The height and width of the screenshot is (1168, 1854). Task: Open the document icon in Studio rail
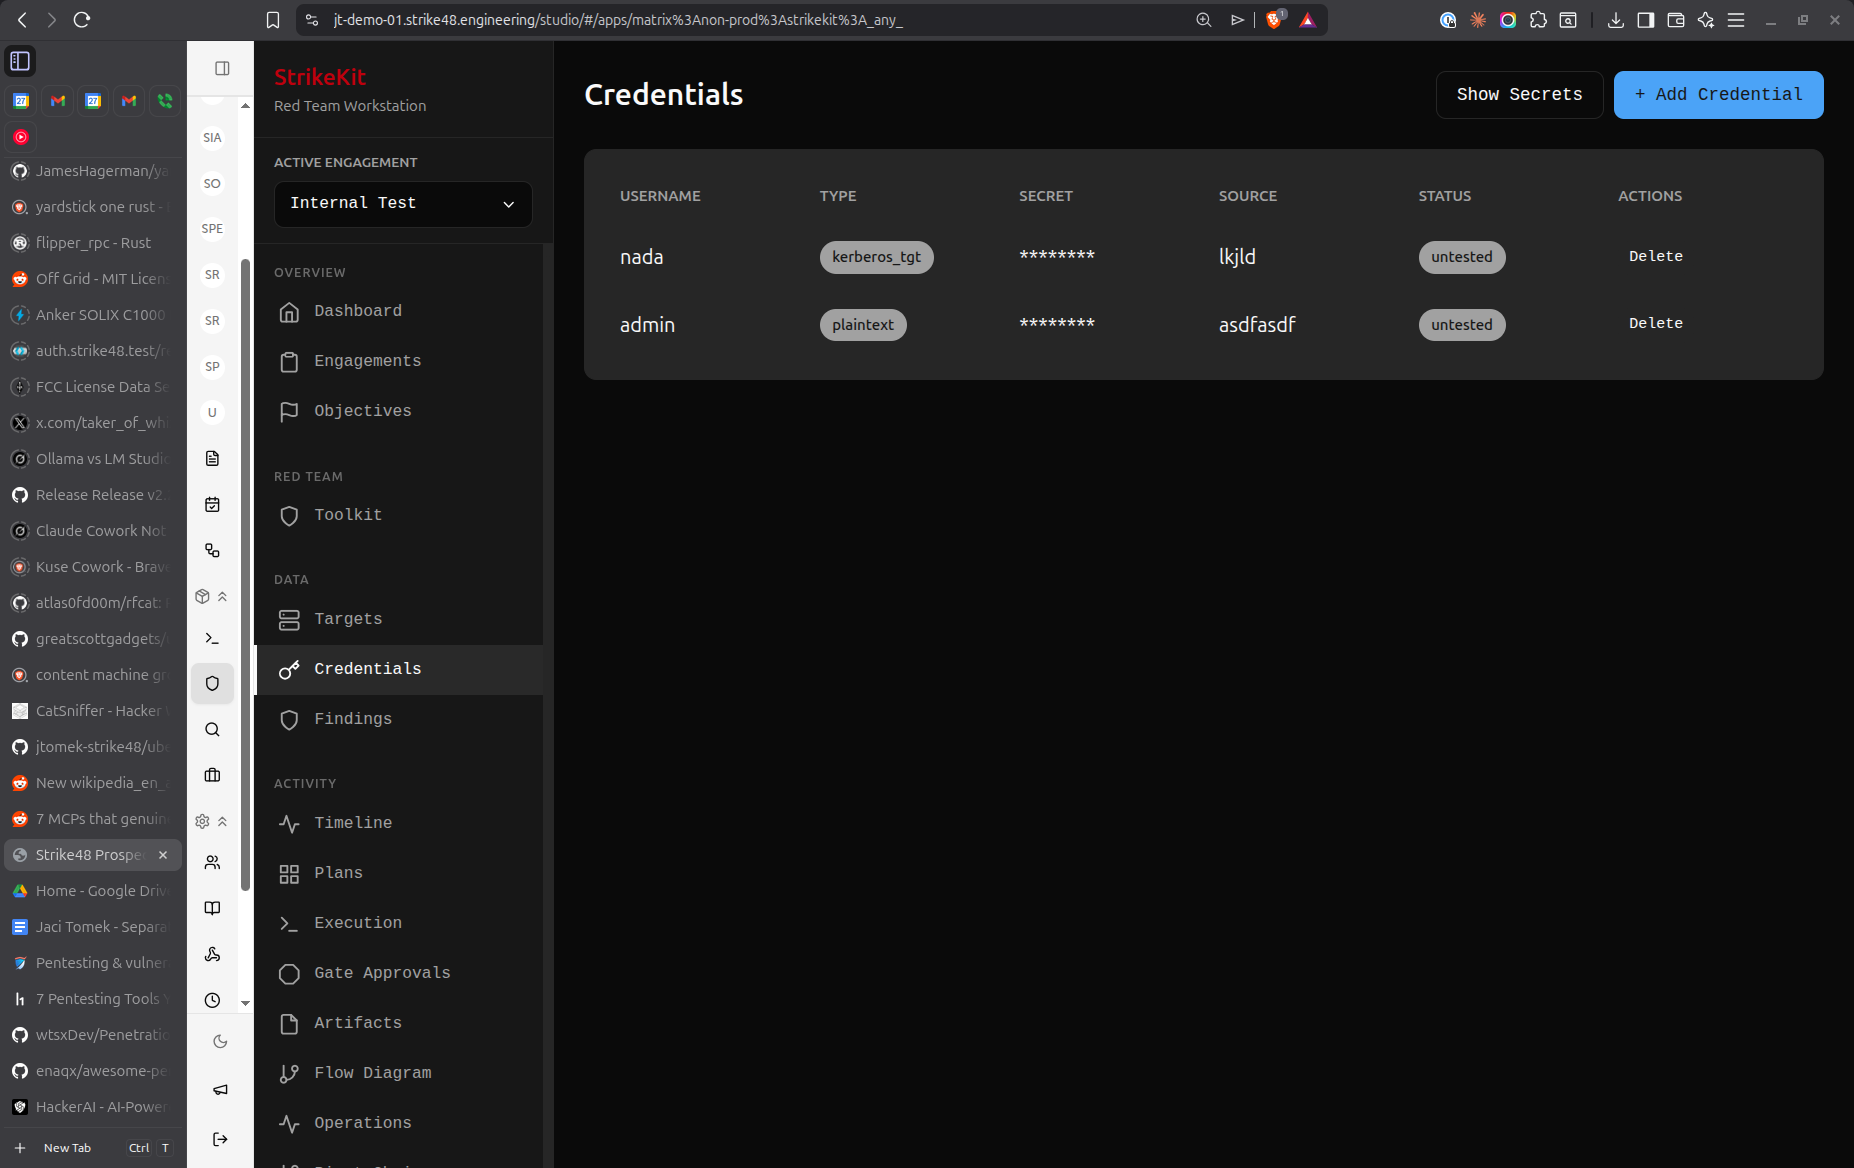tap(212, 458)
